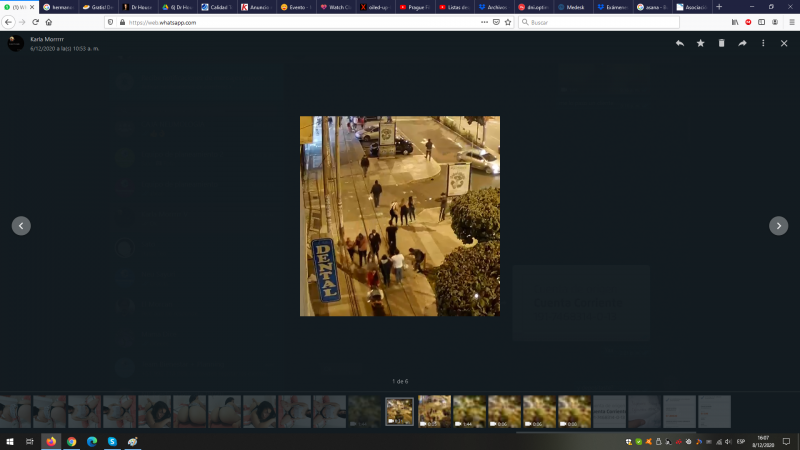Star this media message
The height and width of the screenshot is (450, 800).
[x=700, y=43]
